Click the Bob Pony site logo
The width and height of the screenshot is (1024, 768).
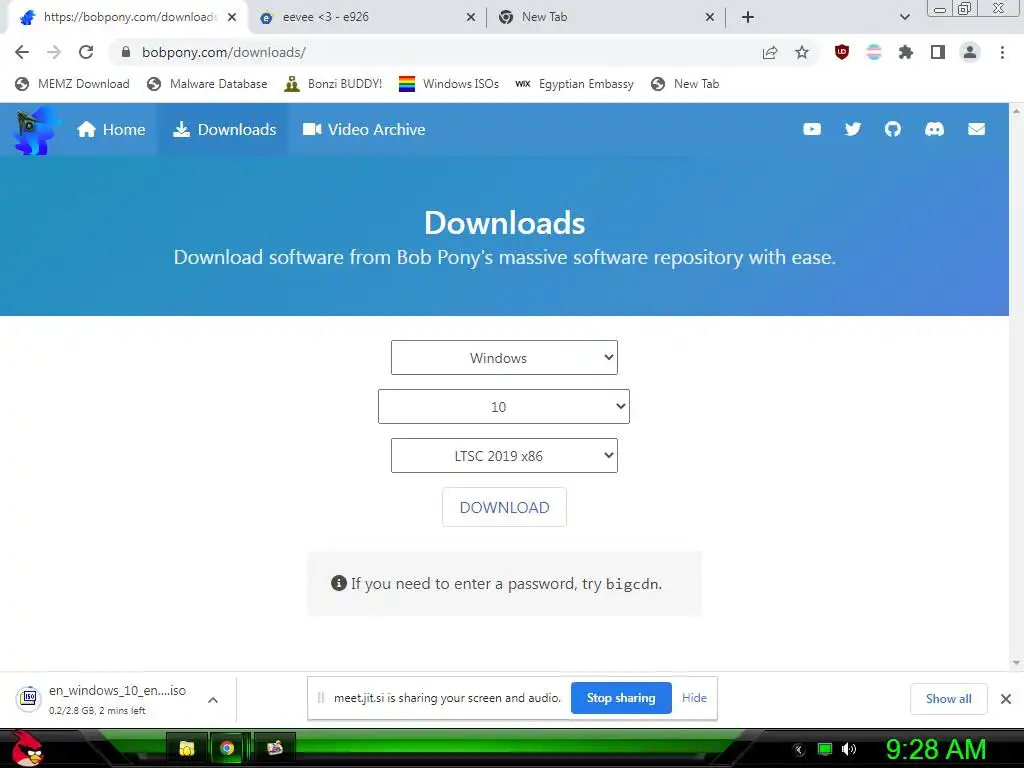click(x=36, y=131)
